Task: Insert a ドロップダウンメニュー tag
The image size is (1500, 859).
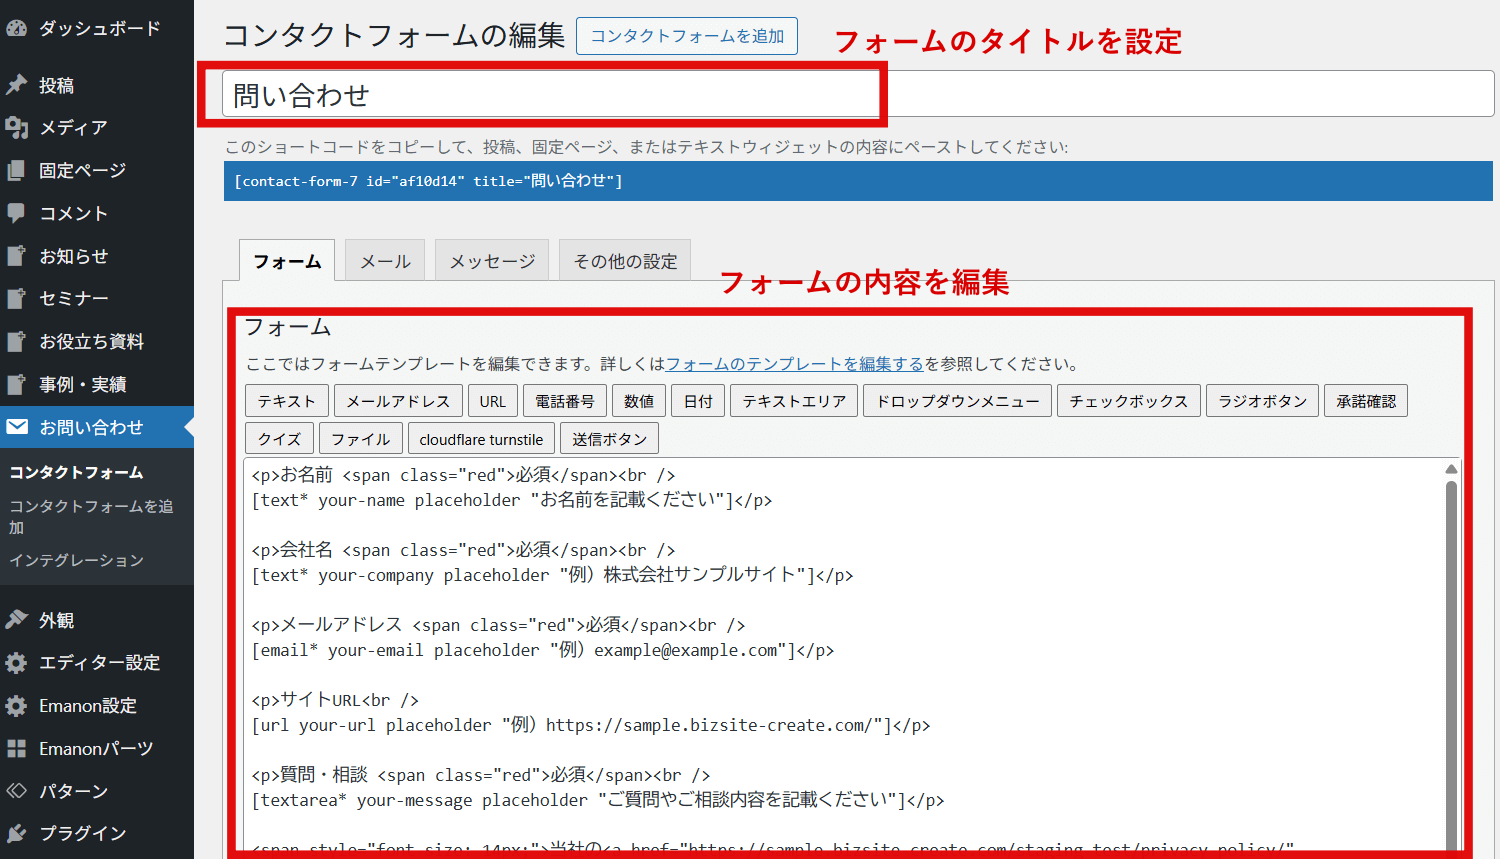Action: point(957,401)
